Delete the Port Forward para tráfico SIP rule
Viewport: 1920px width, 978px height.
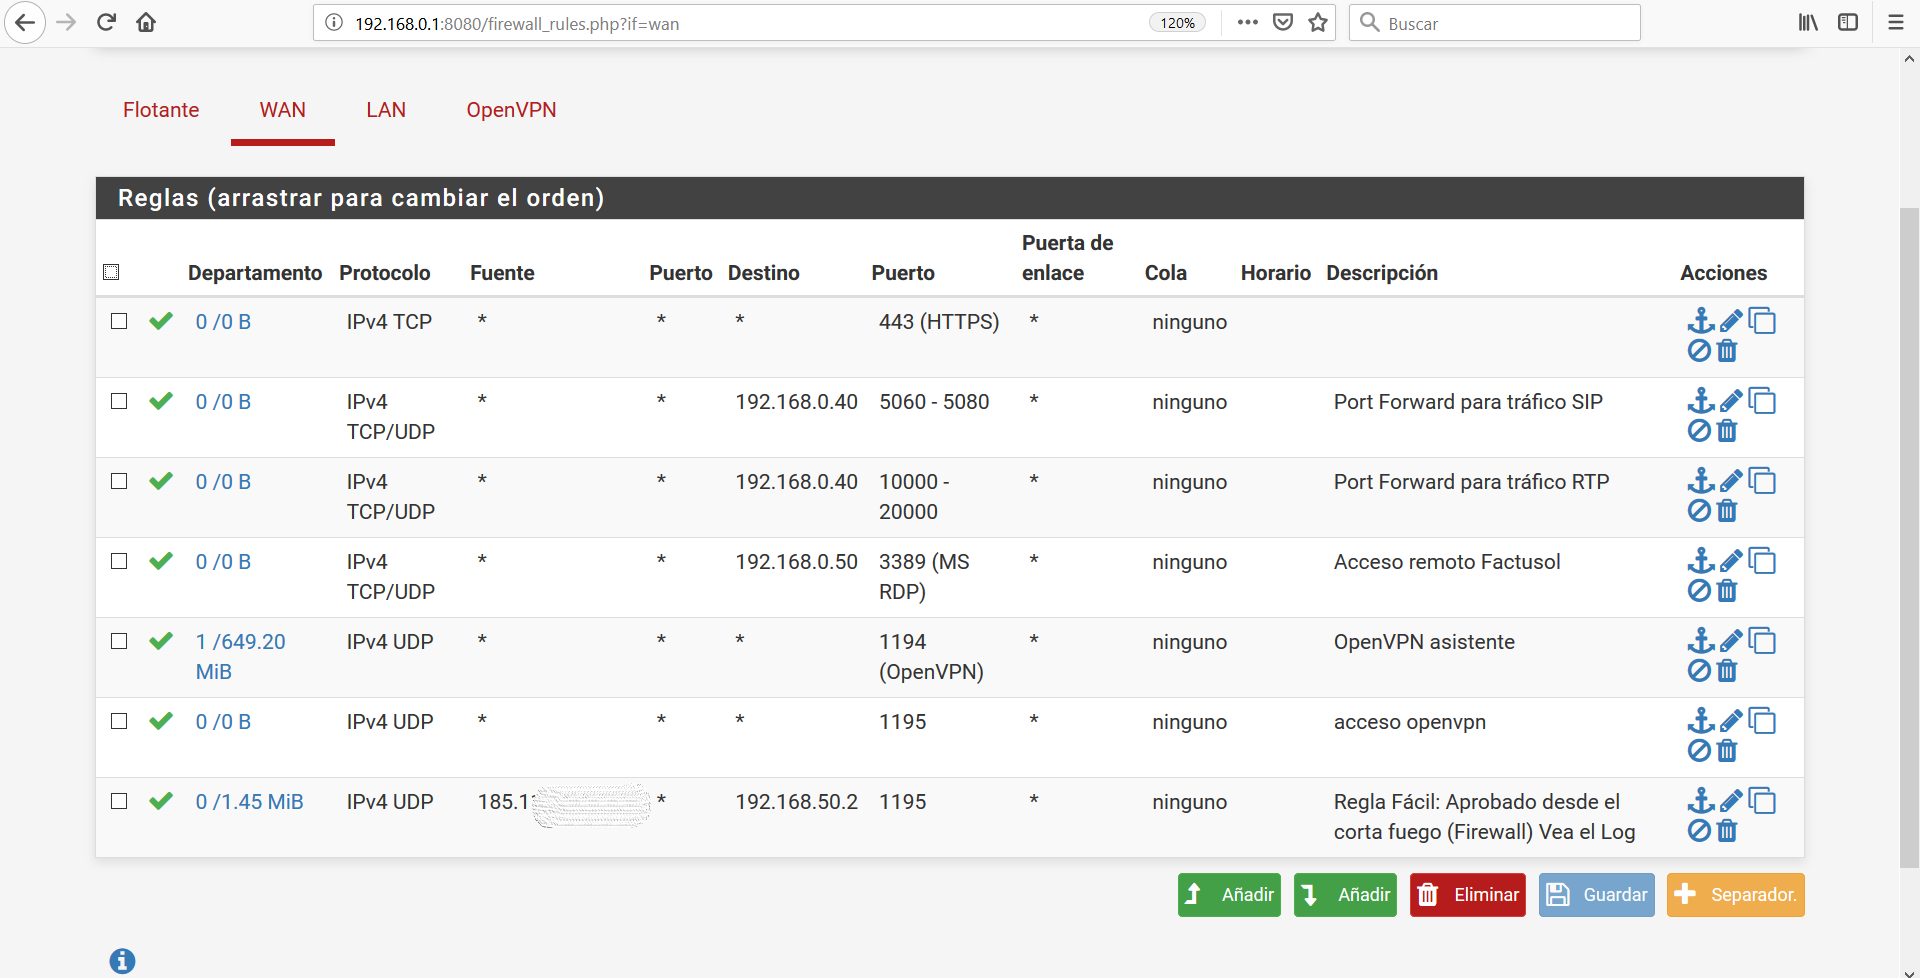point(1727,431)
